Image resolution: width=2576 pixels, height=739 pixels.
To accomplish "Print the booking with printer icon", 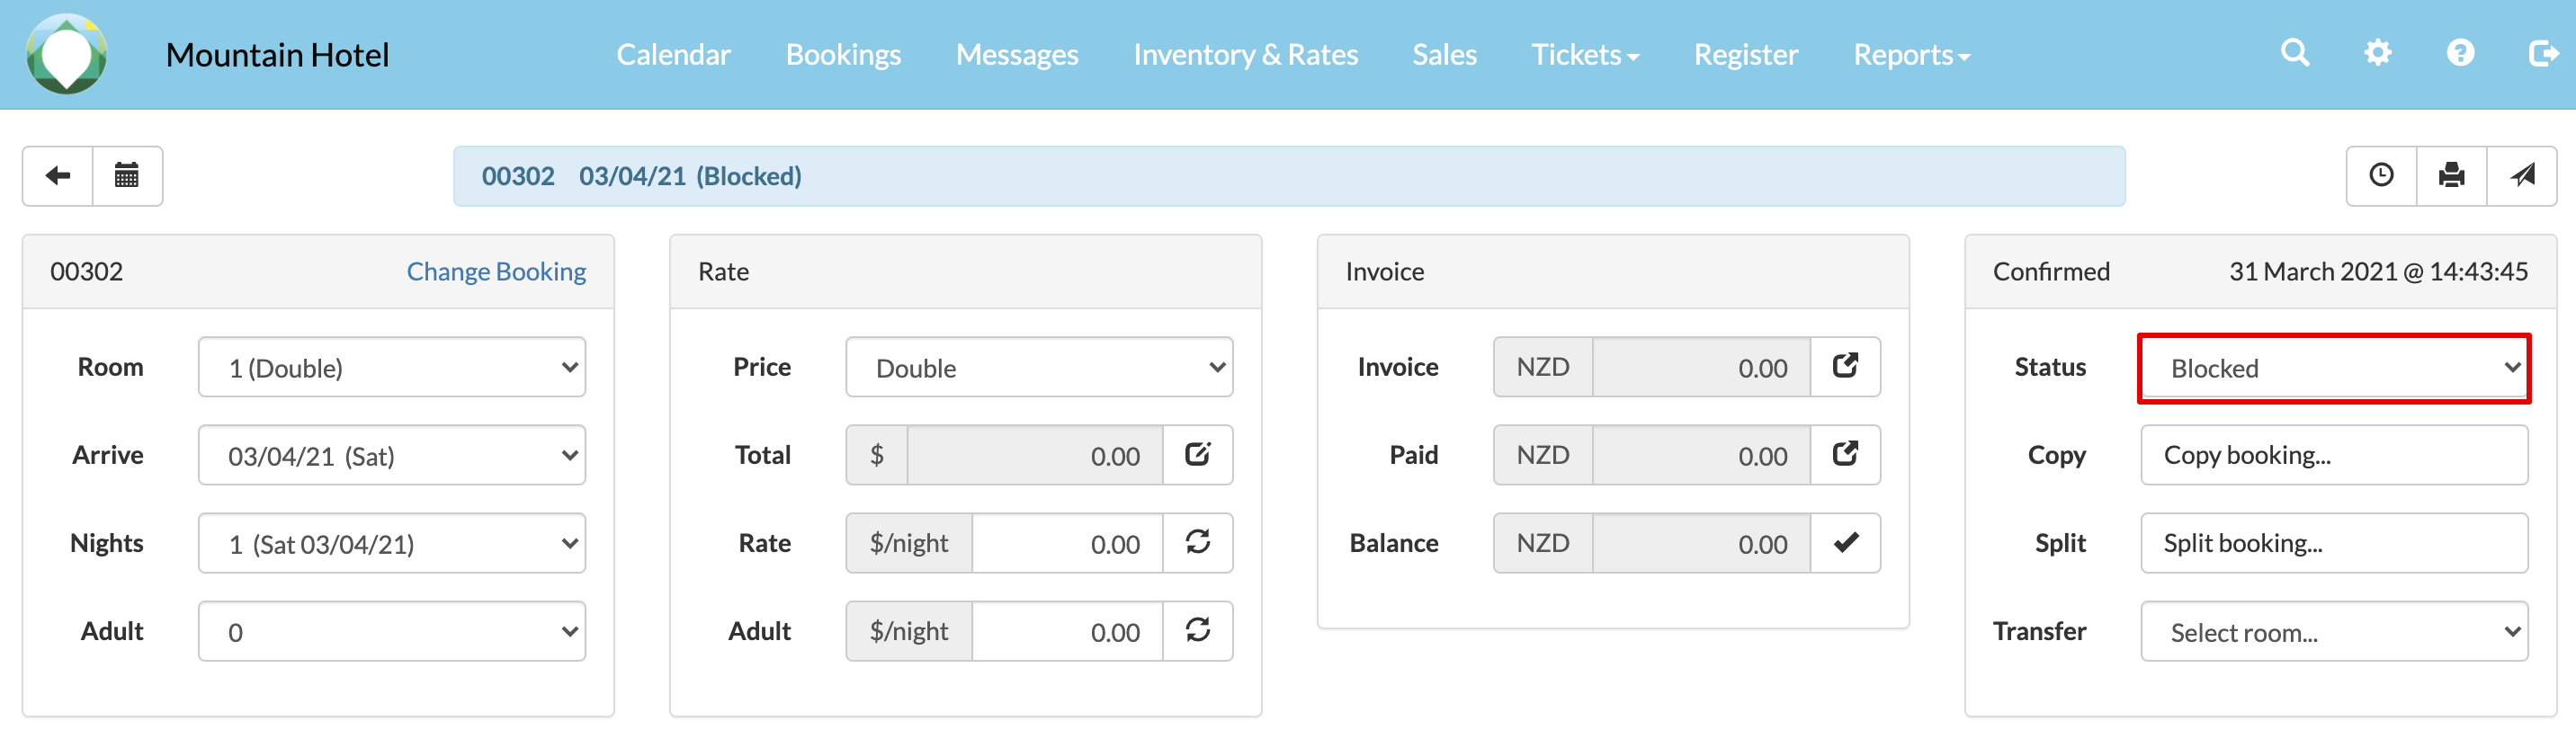I will [2451, 176].
